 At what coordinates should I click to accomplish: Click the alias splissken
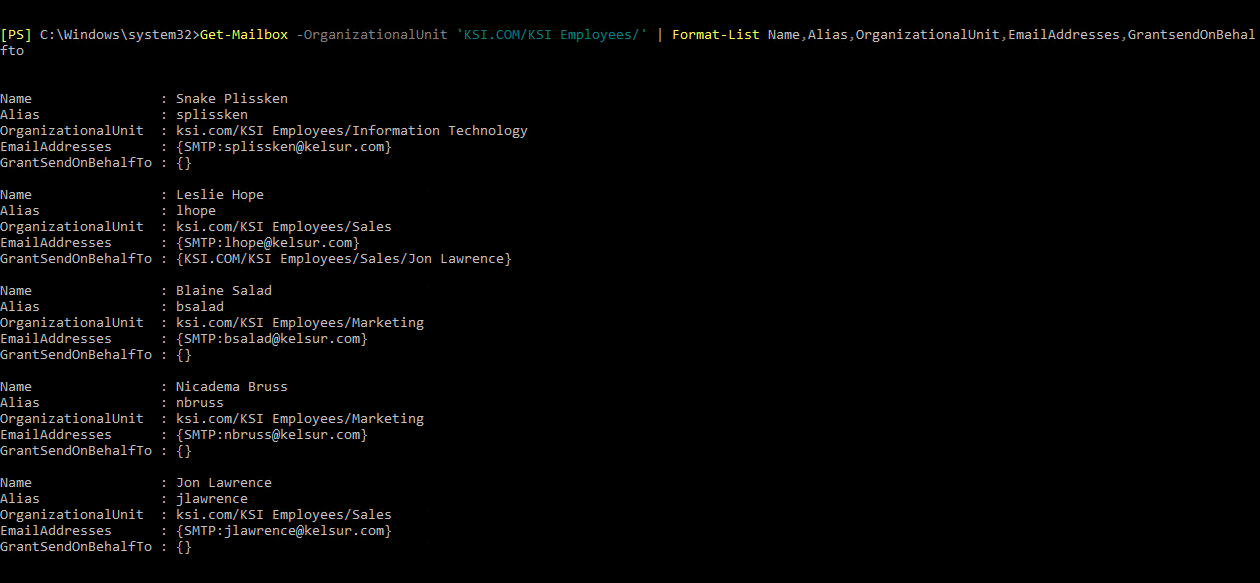coord(212,115)
